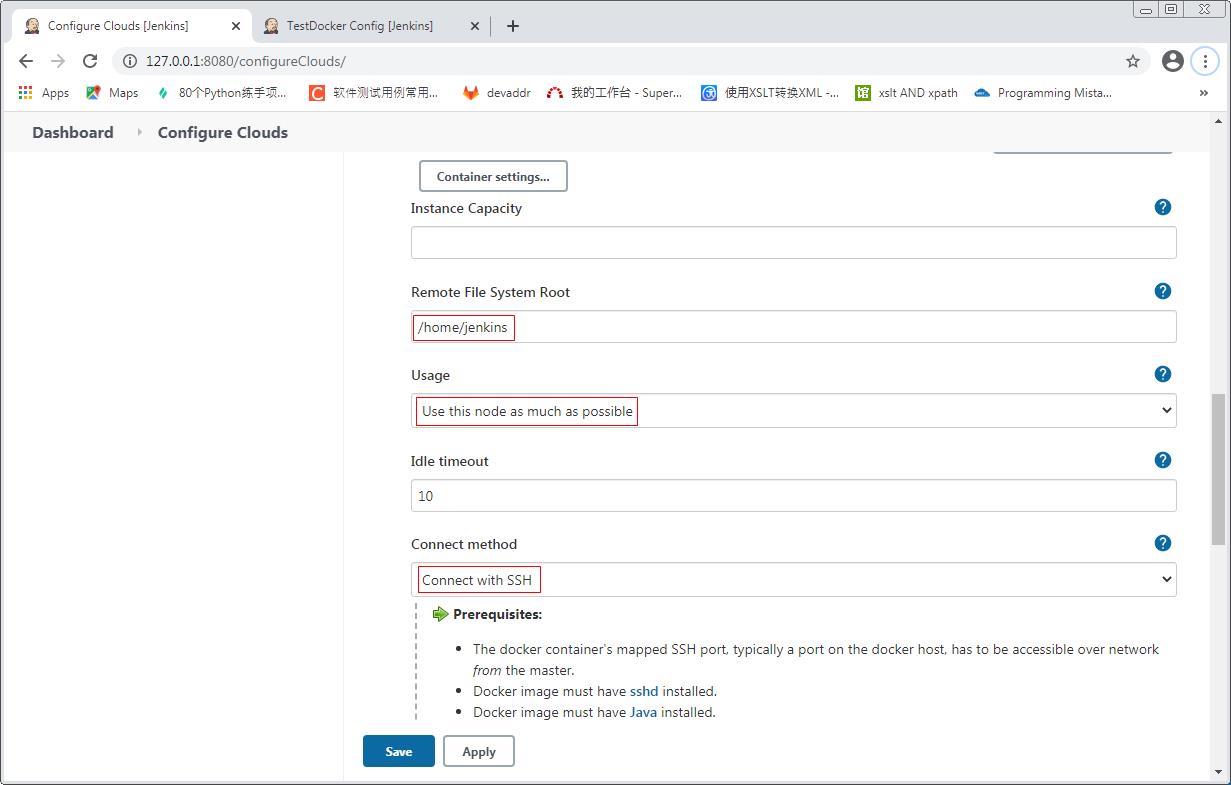Follow the sshd link in prerequisites

[644, 691]
